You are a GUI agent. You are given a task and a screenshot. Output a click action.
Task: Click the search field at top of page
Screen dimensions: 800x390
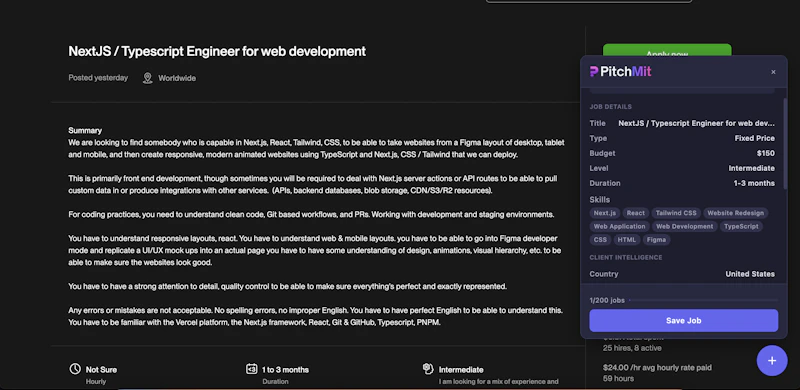click(x=589, y=2)
